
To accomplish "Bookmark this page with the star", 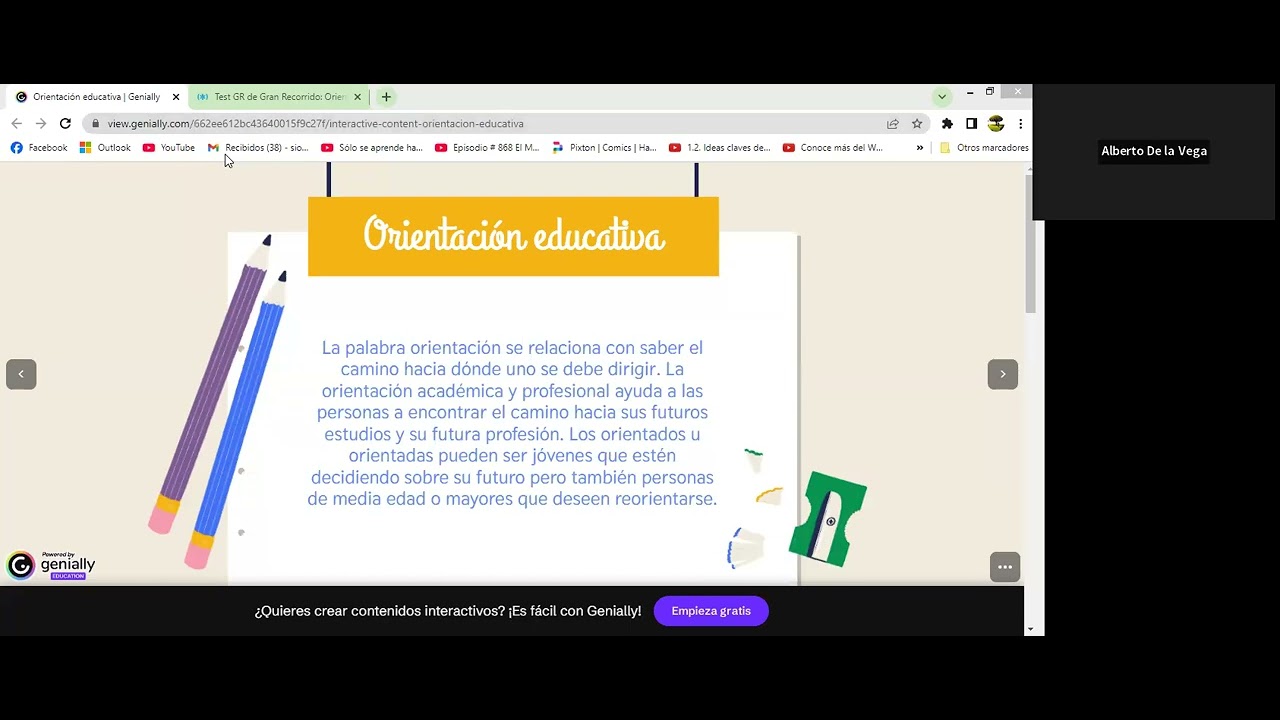I will click(917, 124).
